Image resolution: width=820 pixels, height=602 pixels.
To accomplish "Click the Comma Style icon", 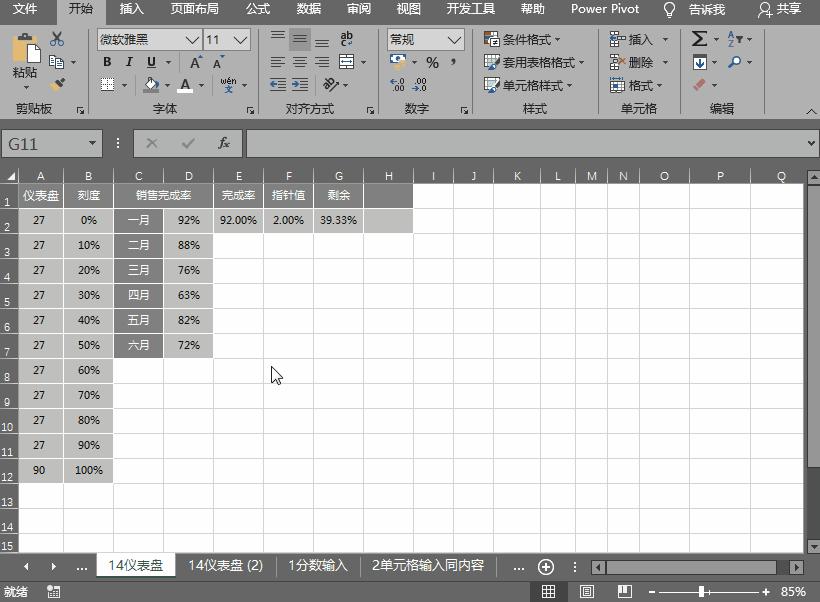I will pos(453,62).
